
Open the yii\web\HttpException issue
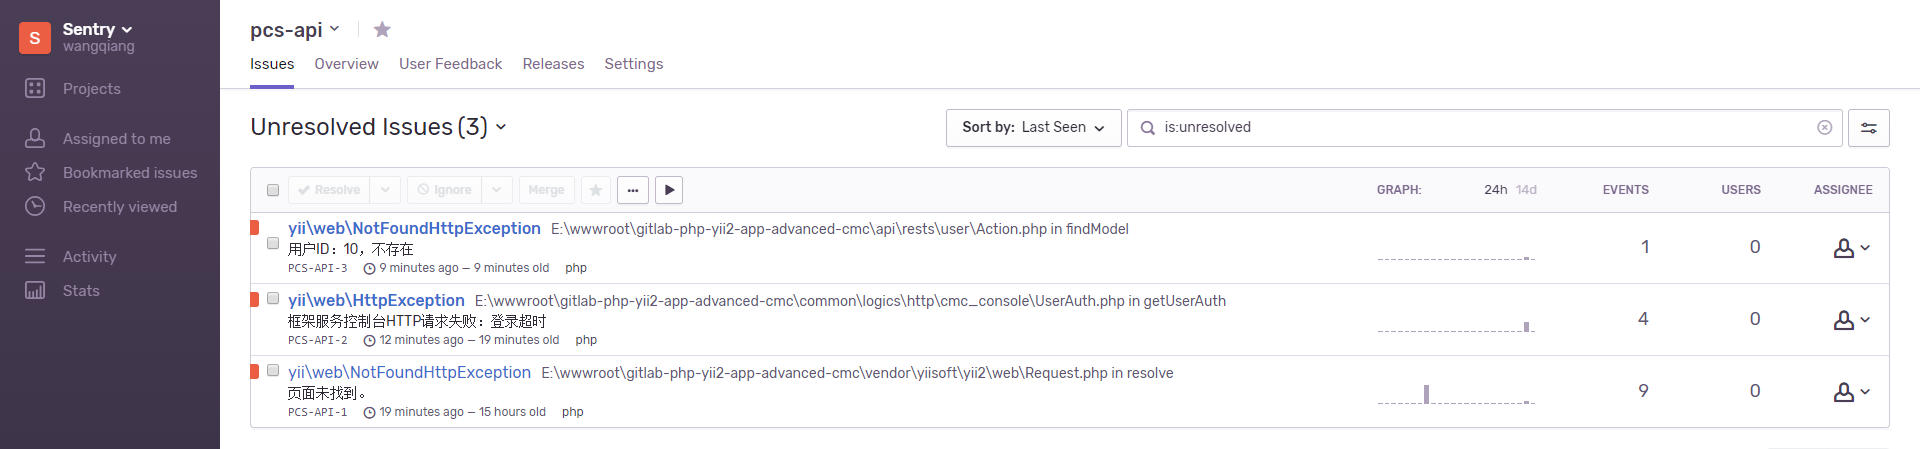(376, 301)
